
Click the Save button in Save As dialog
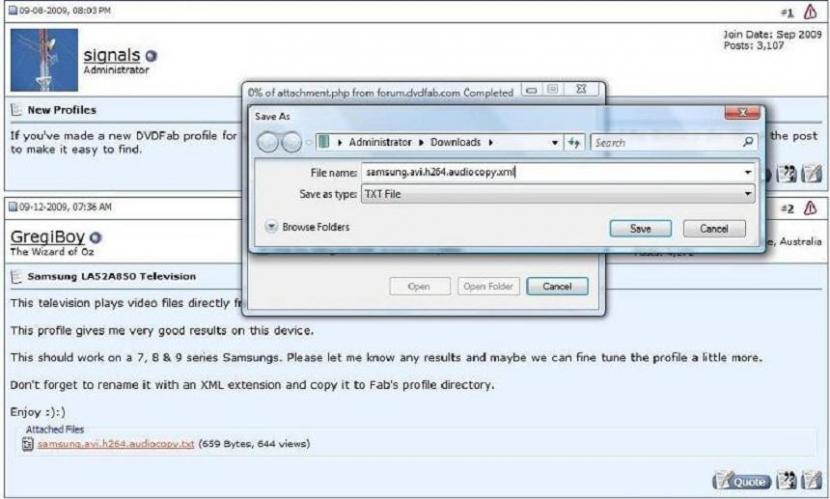click(x=640, y=229)
